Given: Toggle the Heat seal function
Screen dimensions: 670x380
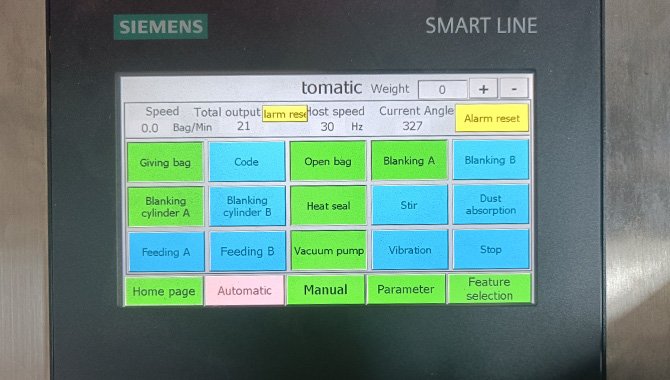Looking at the screenshot, I should (x=328, y=206).
